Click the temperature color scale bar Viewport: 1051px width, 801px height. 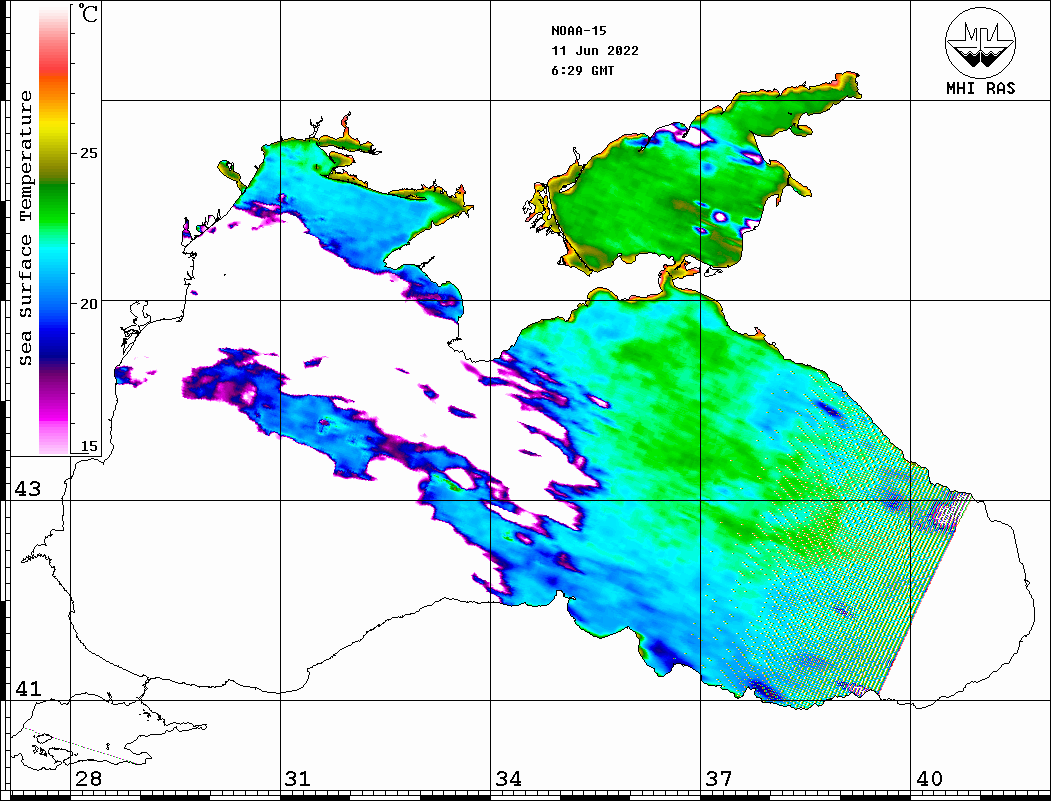[54, 231]
